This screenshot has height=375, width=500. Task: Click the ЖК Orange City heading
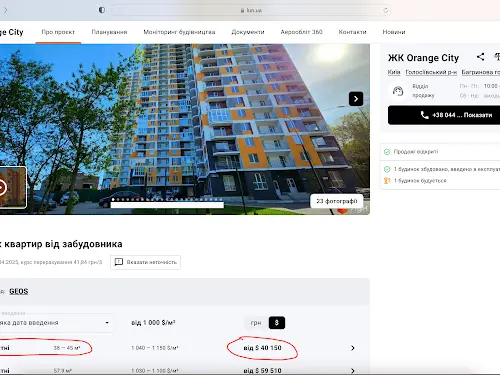click(x=423, y=58)
